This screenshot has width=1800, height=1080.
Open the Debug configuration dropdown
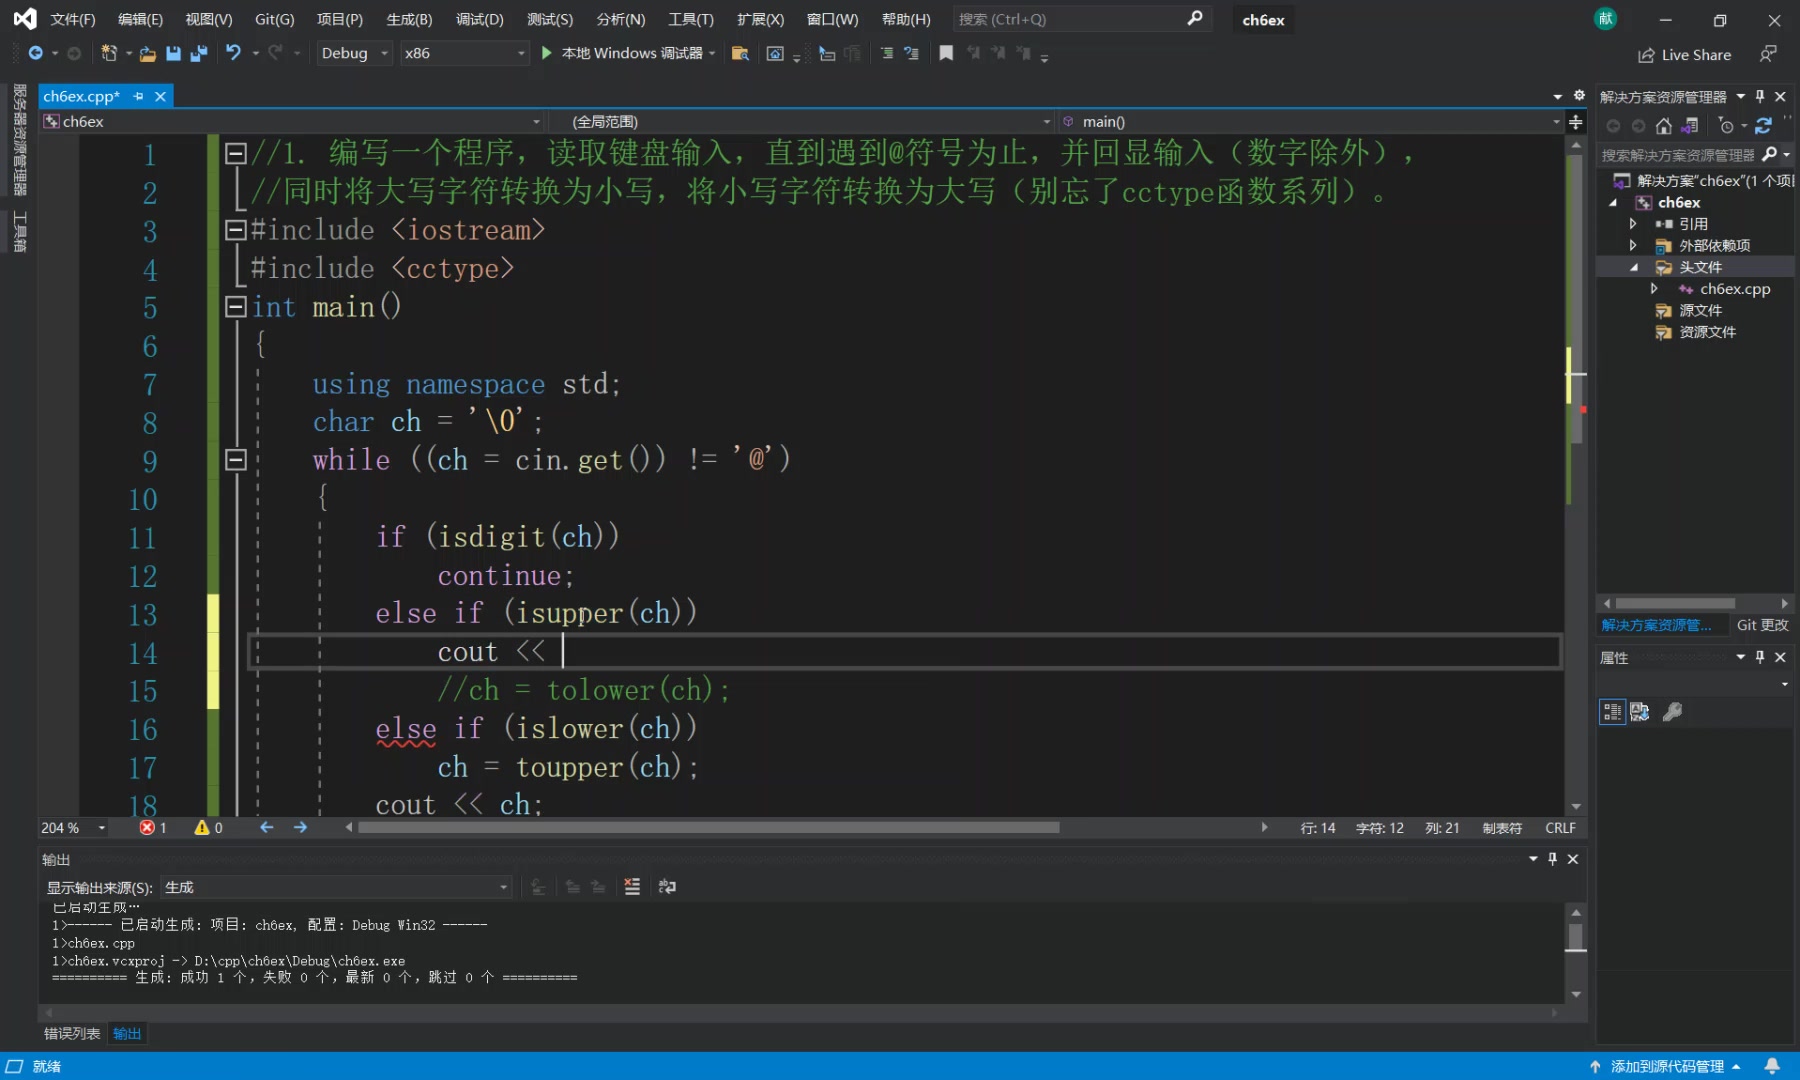354,53
